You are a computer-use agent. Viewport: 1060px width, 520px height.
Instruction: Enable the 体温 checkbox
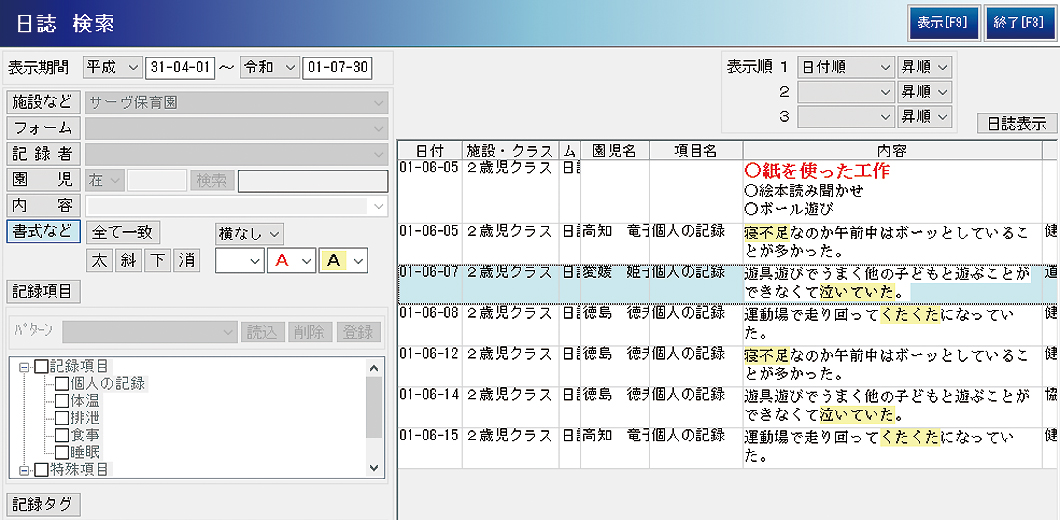(62, 401)
